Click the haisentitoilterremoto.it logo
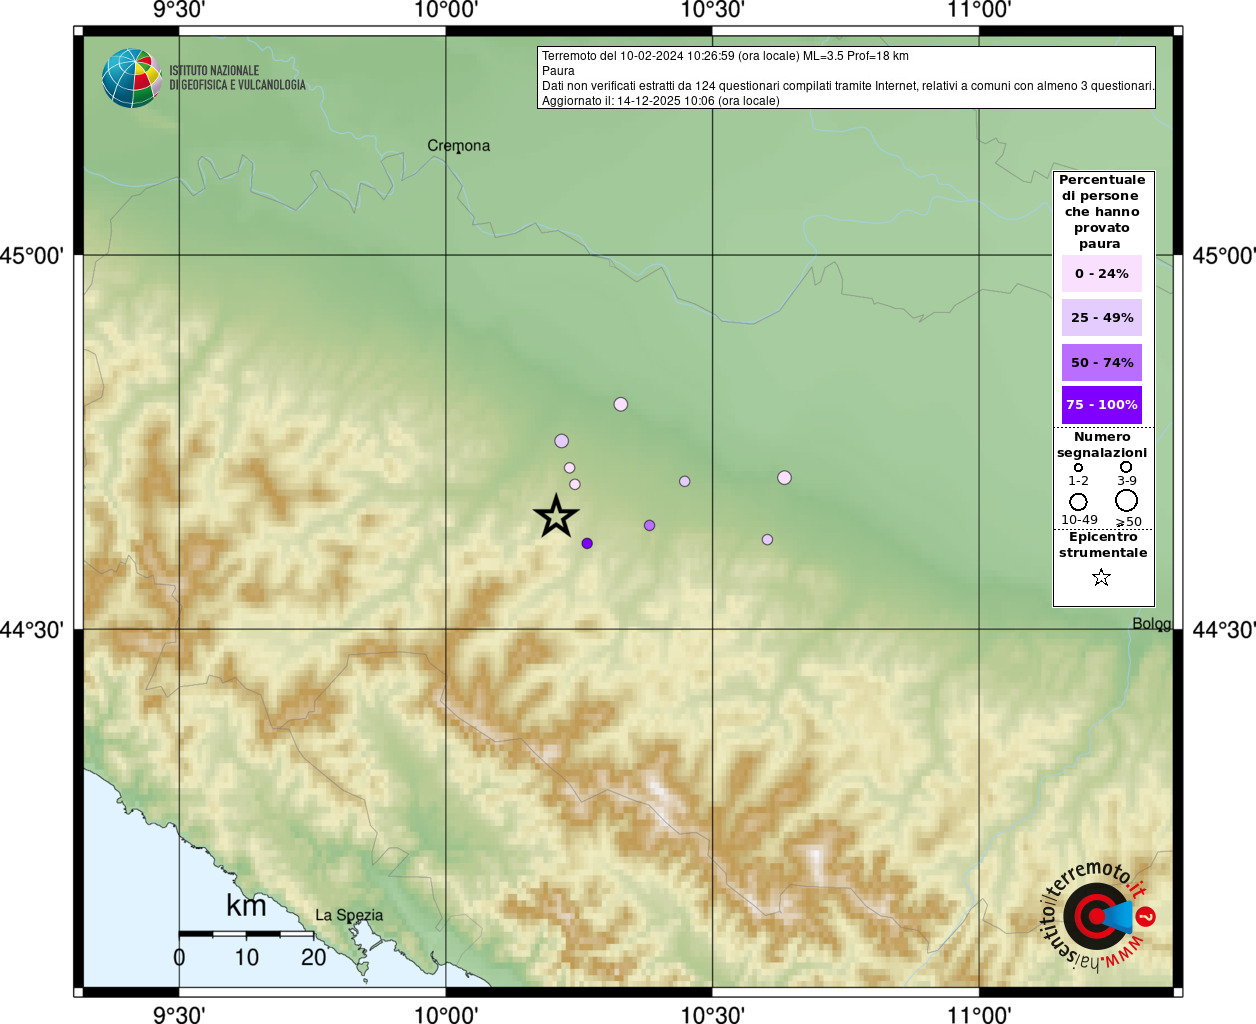This screenshot has width=1256, height=1024. [x=1098, y=916]
